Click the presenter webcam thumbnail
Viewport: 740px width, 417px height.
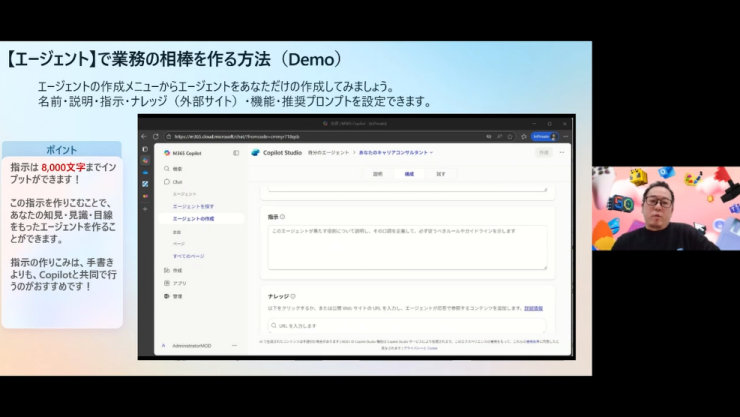pos(666,208)
